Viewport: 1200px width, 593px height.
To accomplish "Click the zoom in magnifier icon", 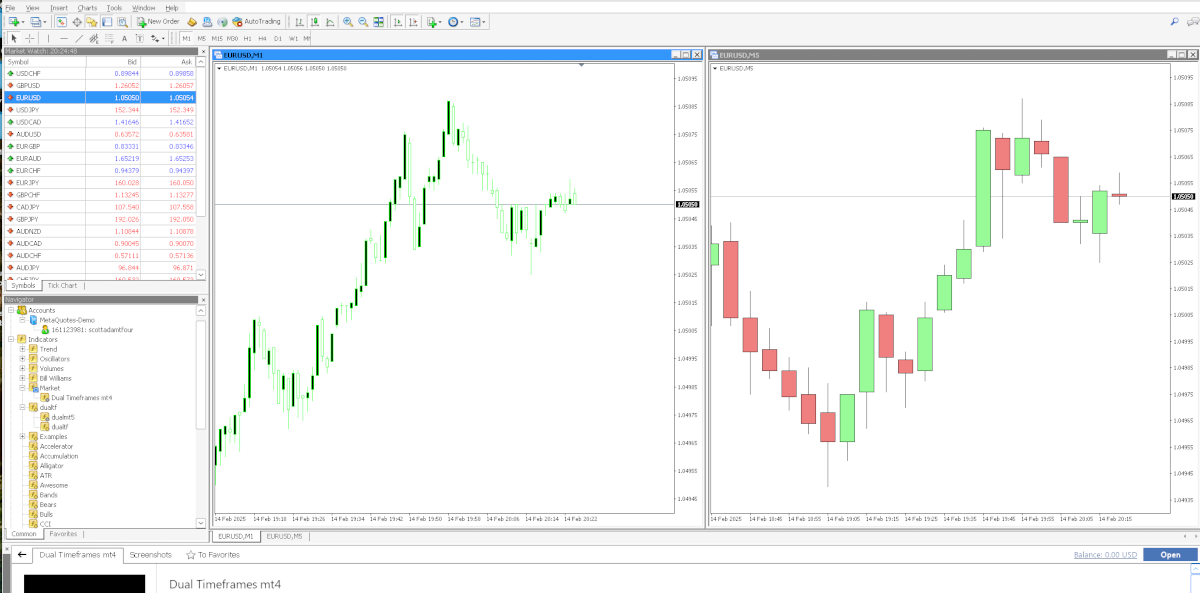I will click(347, 21).
